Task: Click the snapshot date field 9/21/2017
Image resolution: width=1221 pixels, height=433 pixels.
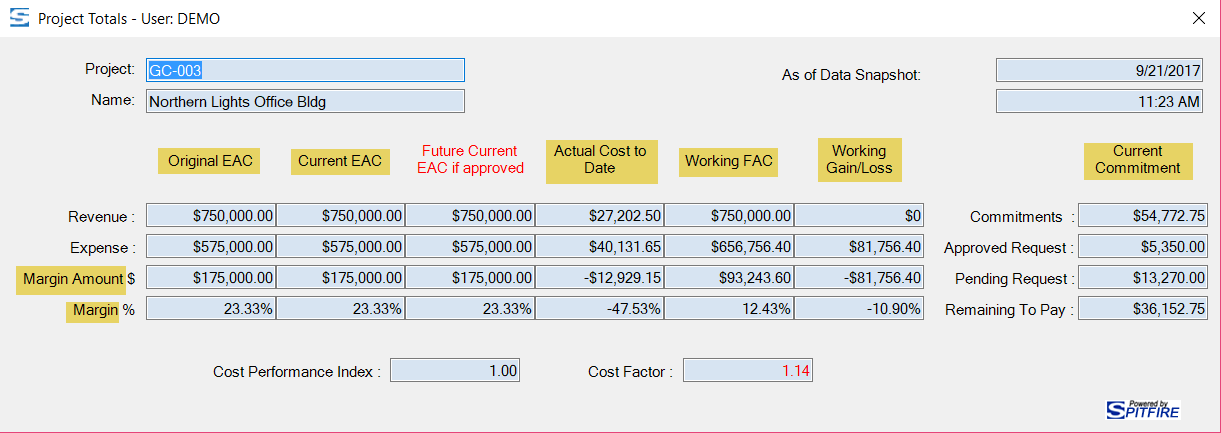Action: point(1099,70)
